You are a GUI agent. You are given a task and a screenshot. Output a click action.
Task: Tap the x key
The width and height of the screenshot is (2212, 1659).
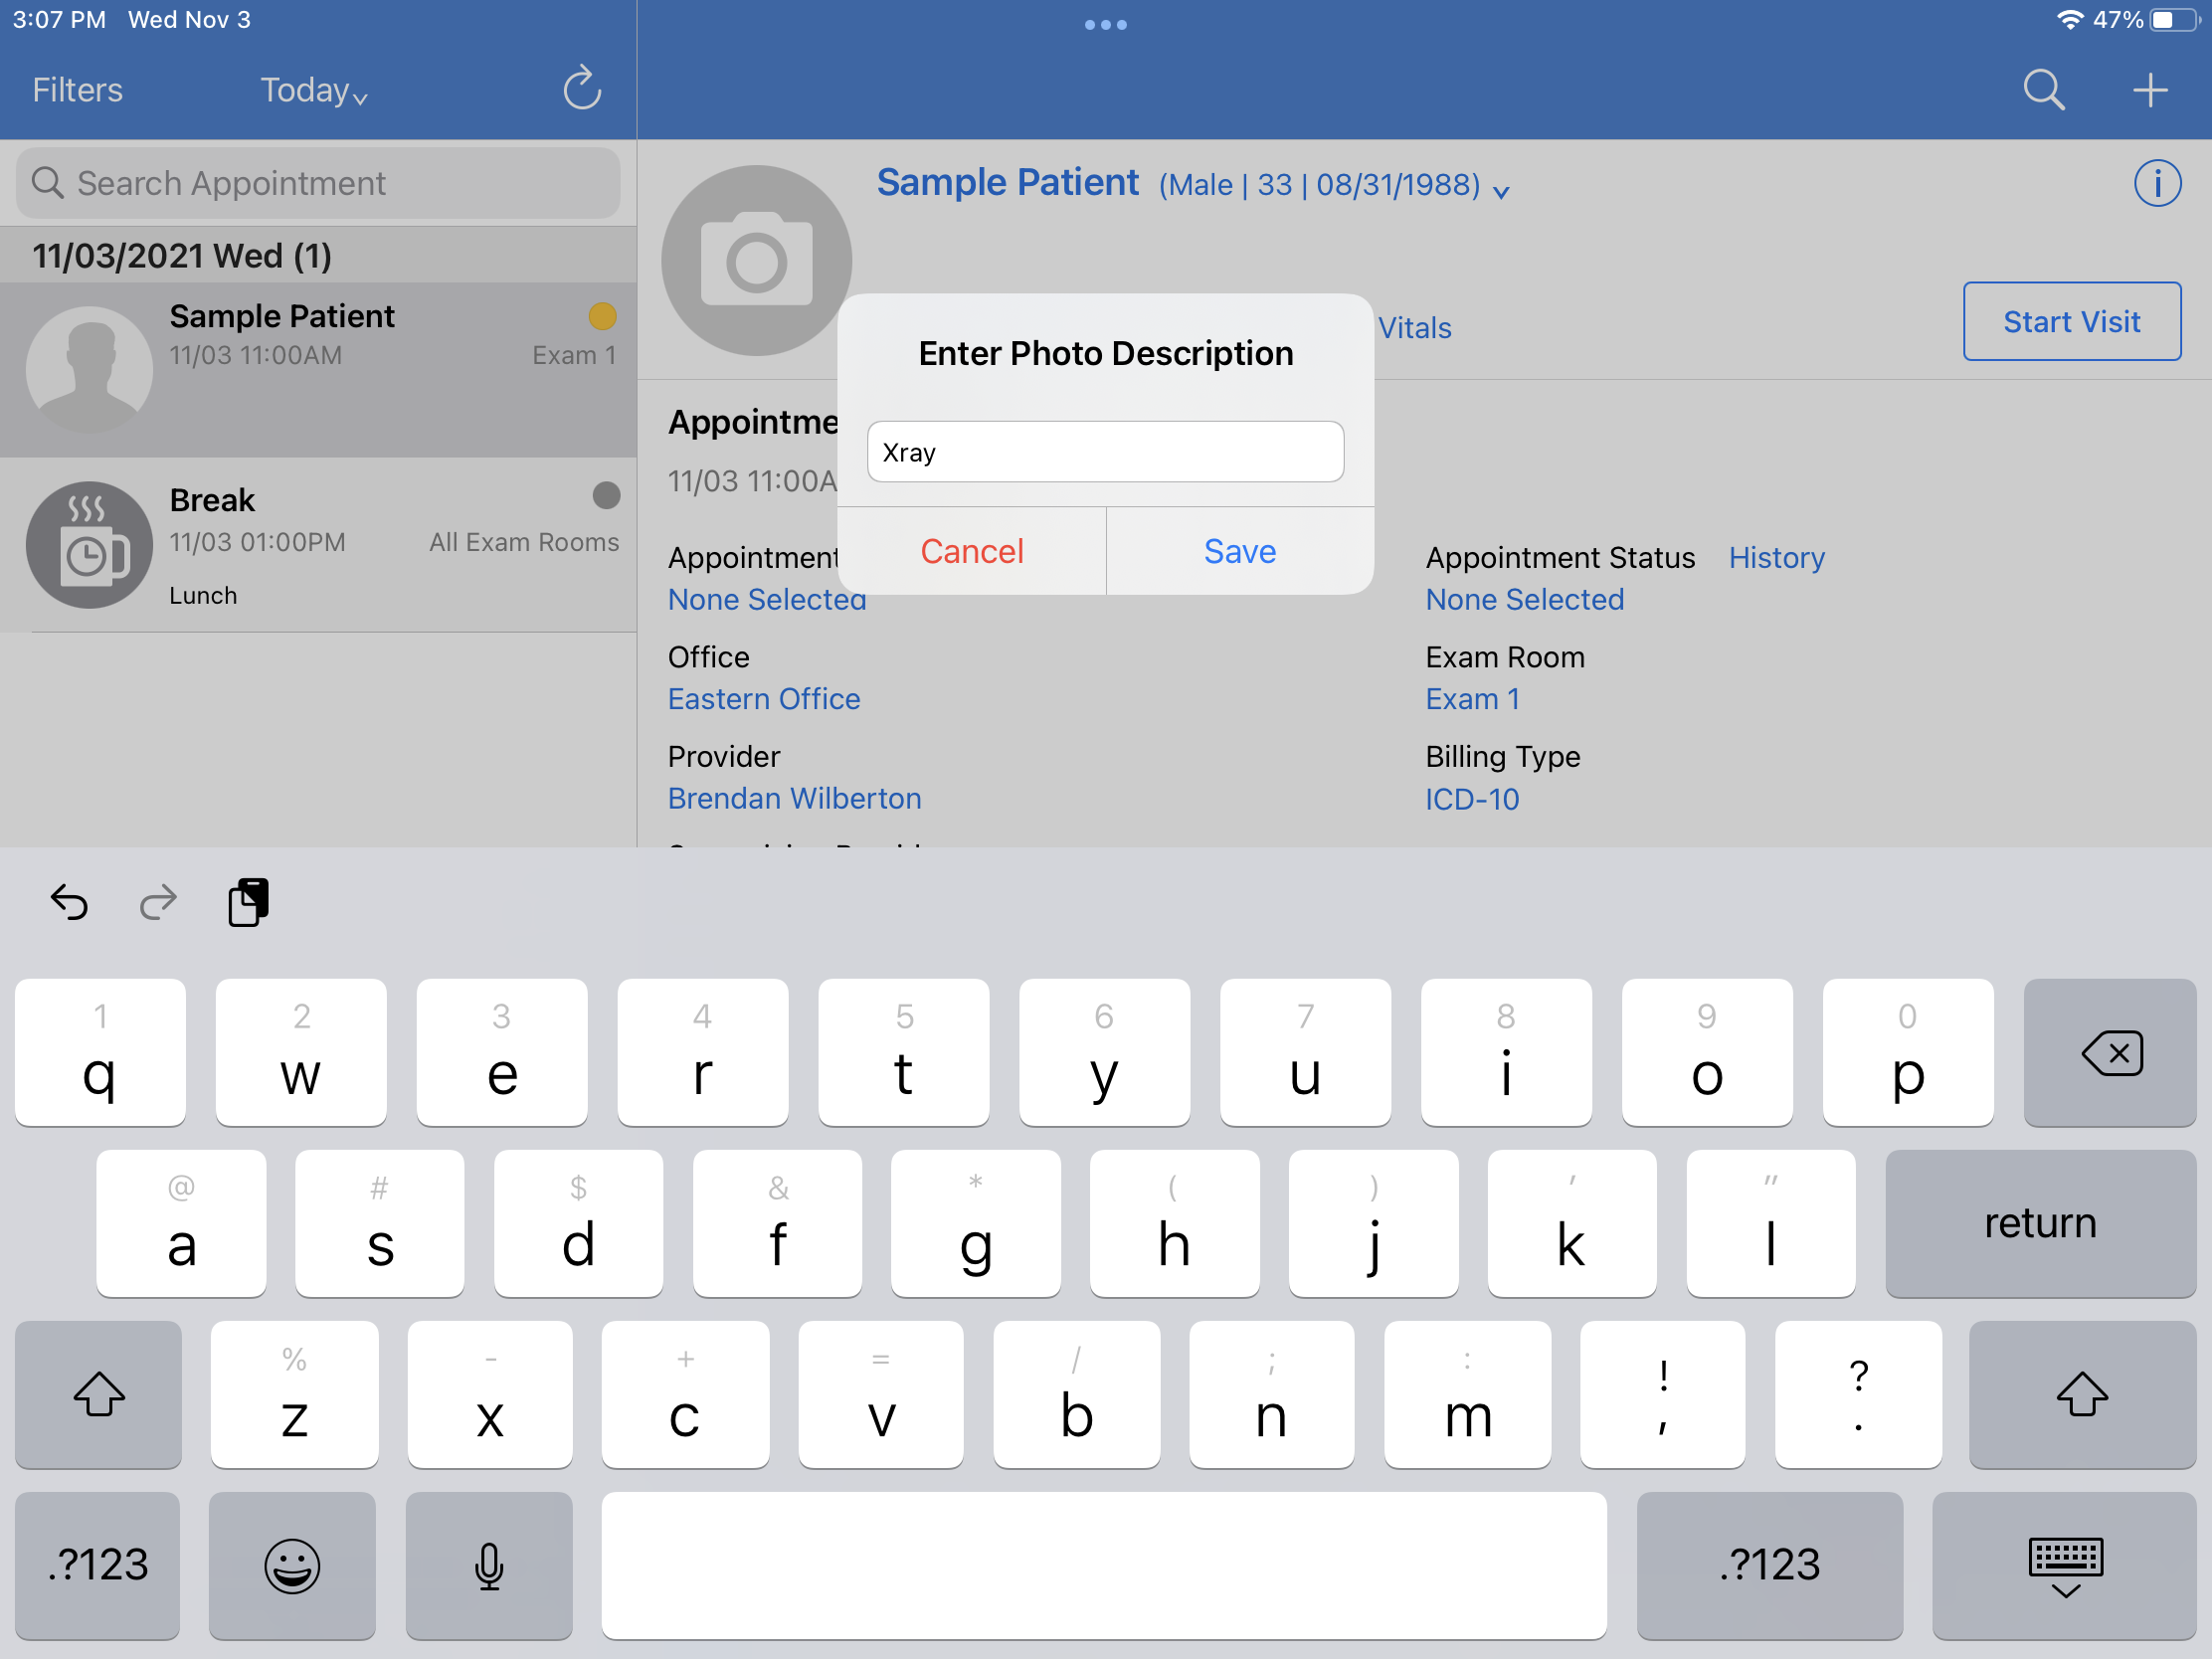(x=490, y=1394)
